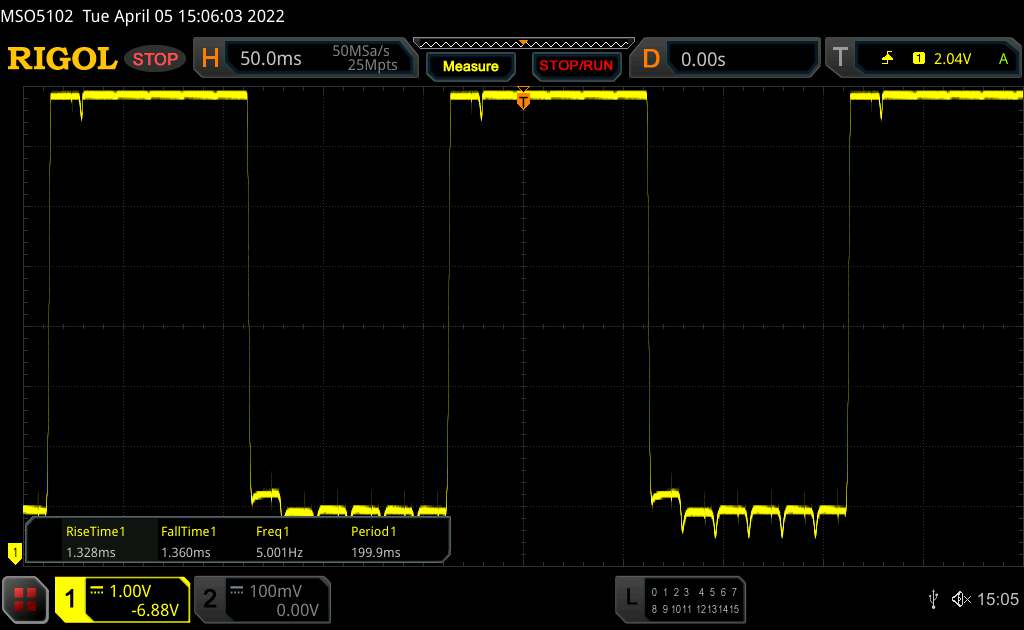Tap the STOP run-status badge
Image resolution: width=1024 pixels, height=630 pixels.
tap(155, 59)
